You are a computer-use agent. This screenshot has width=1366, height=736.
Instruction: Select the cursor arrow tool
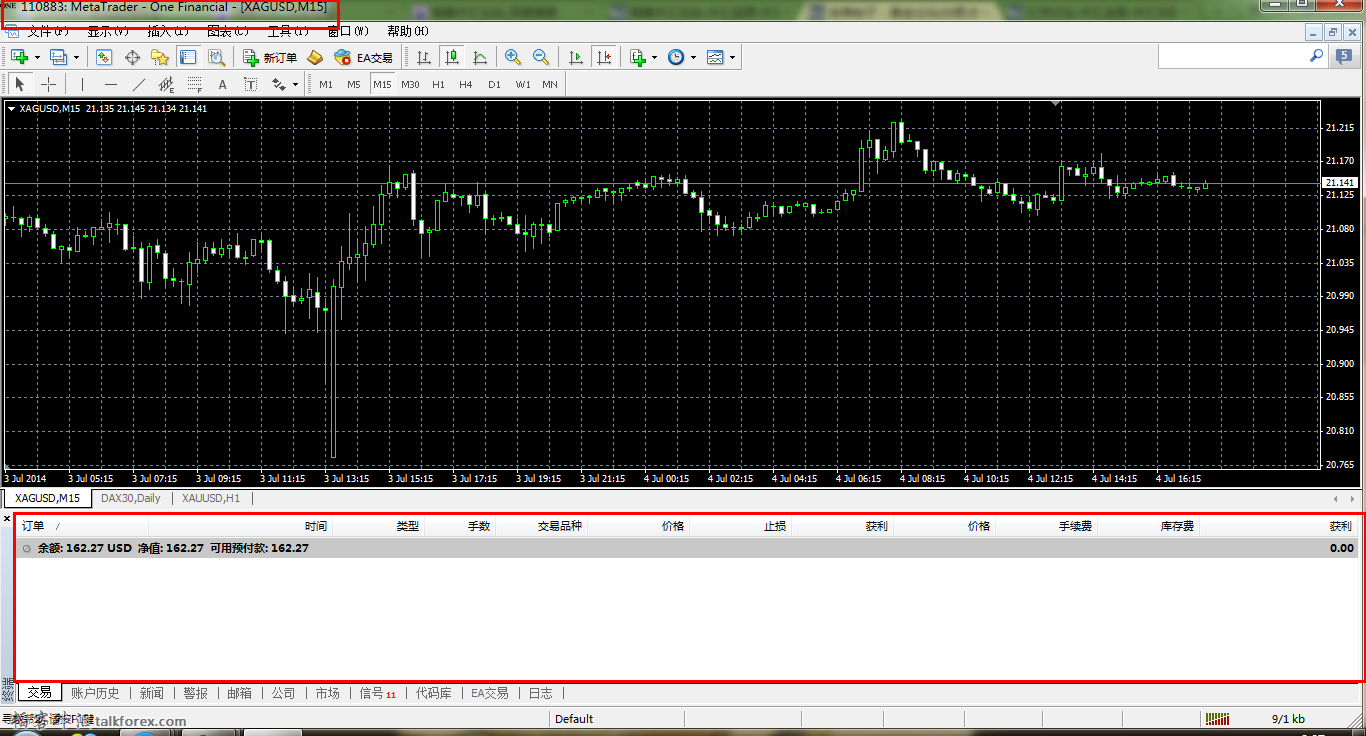coord(19,84)
